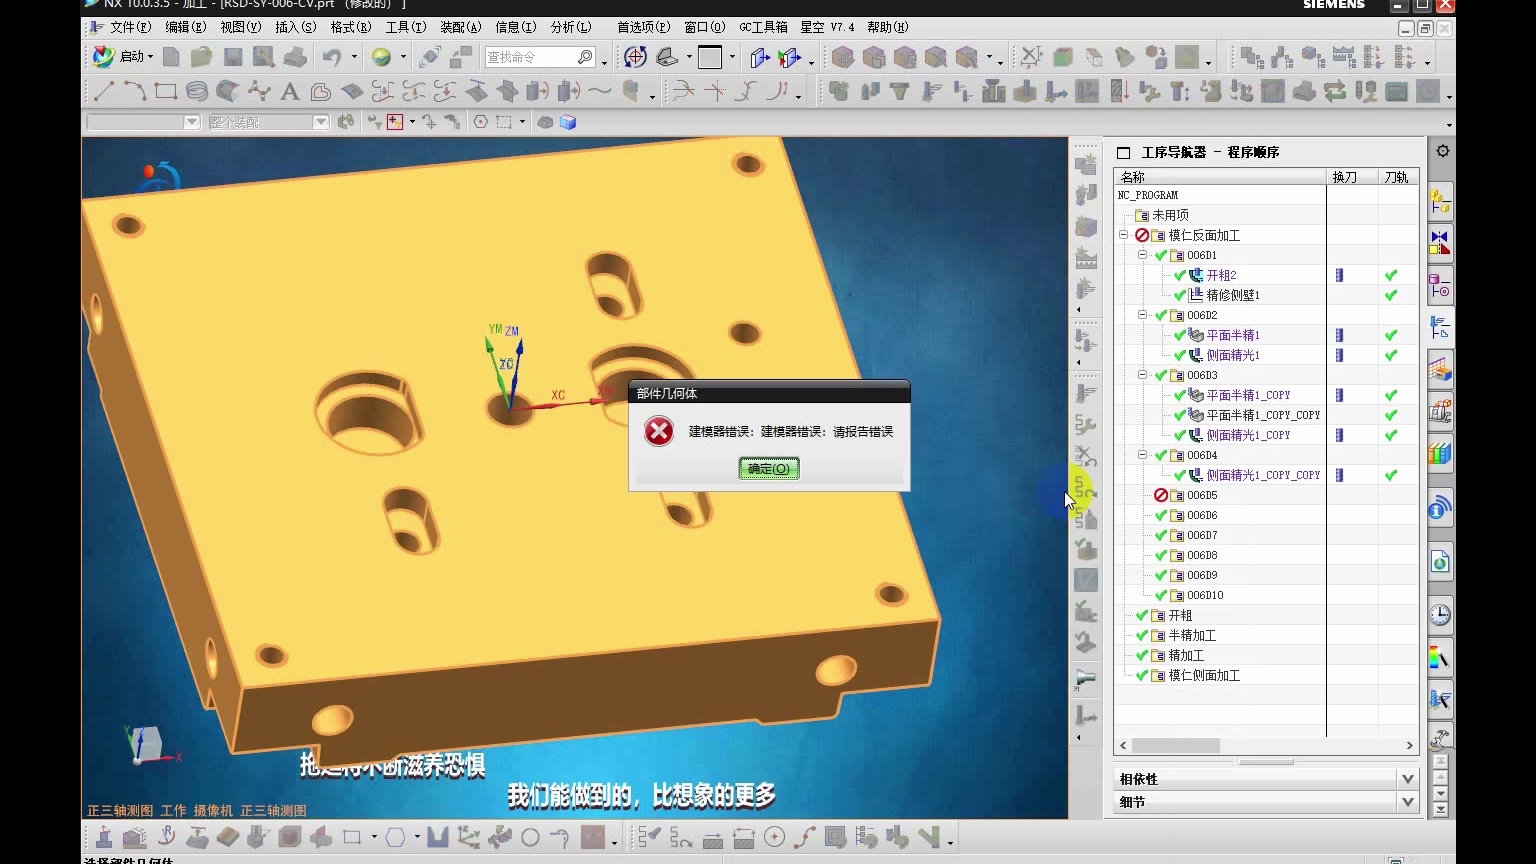Expand the 相依性 panel section
The image size is (1536, 864).
[1407, 779]
